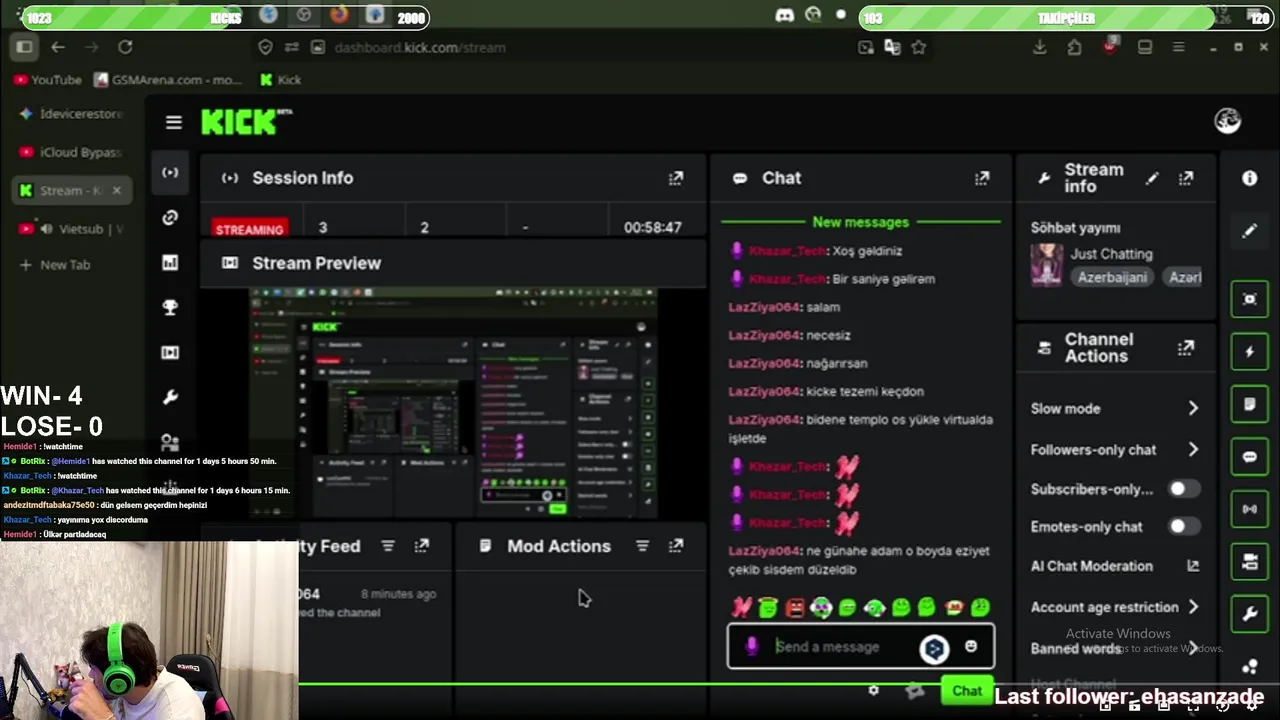Click the Channel Actions heading
Screen dimensions: 1280x720
point(1098,348)
